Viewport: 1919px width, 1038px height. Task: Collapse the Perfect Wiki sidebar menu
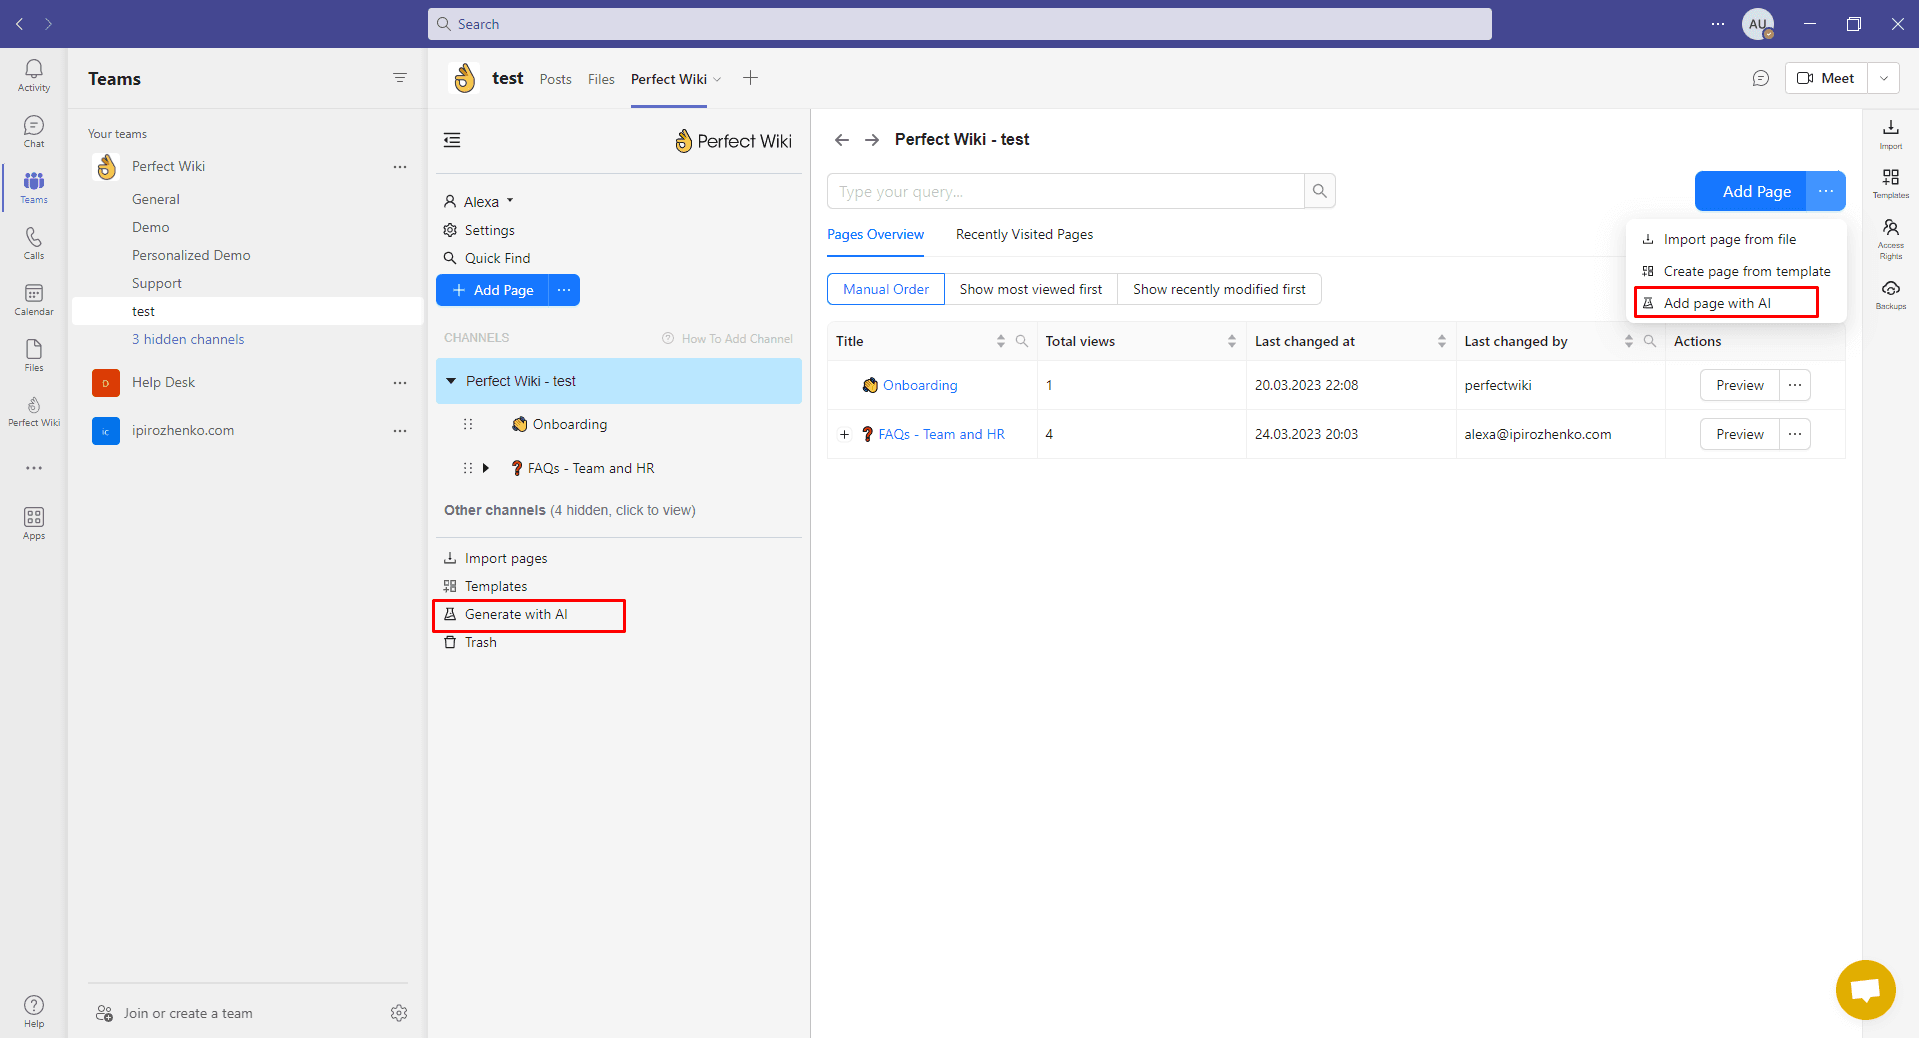(452, 140)
